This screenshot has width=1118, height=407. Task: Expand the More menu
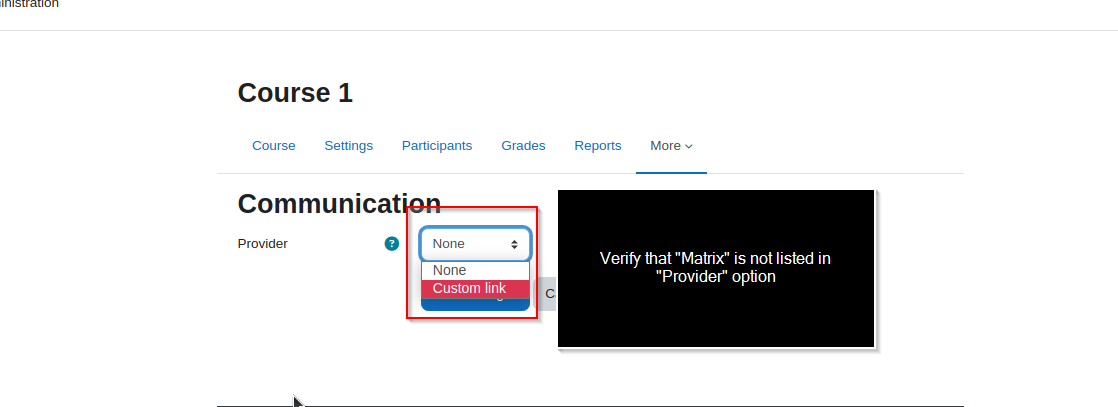pyautogui.click(x=671, y=145)
